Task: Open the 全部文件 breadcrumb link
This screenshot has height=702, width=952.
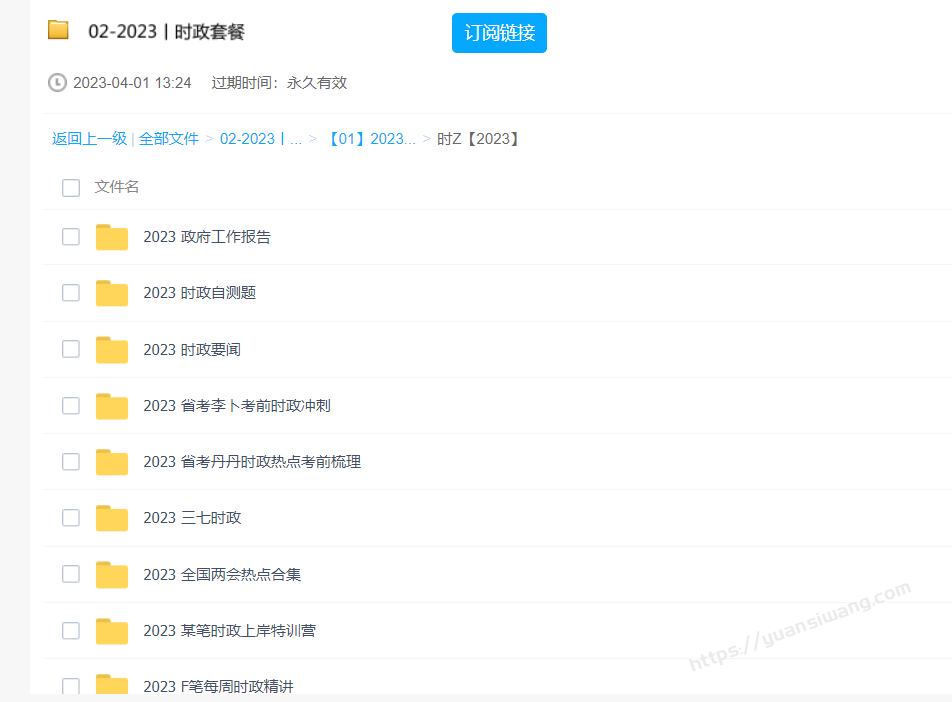Action: [x=169, y=138]
